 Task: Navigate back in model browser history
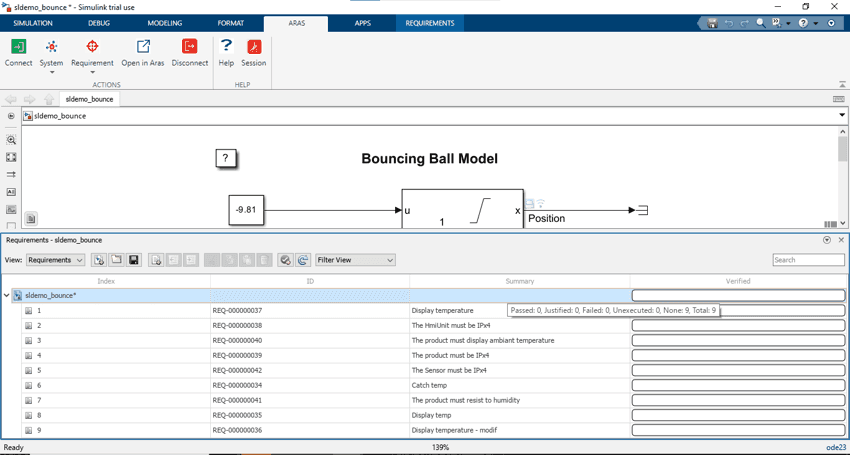(11, 99)
